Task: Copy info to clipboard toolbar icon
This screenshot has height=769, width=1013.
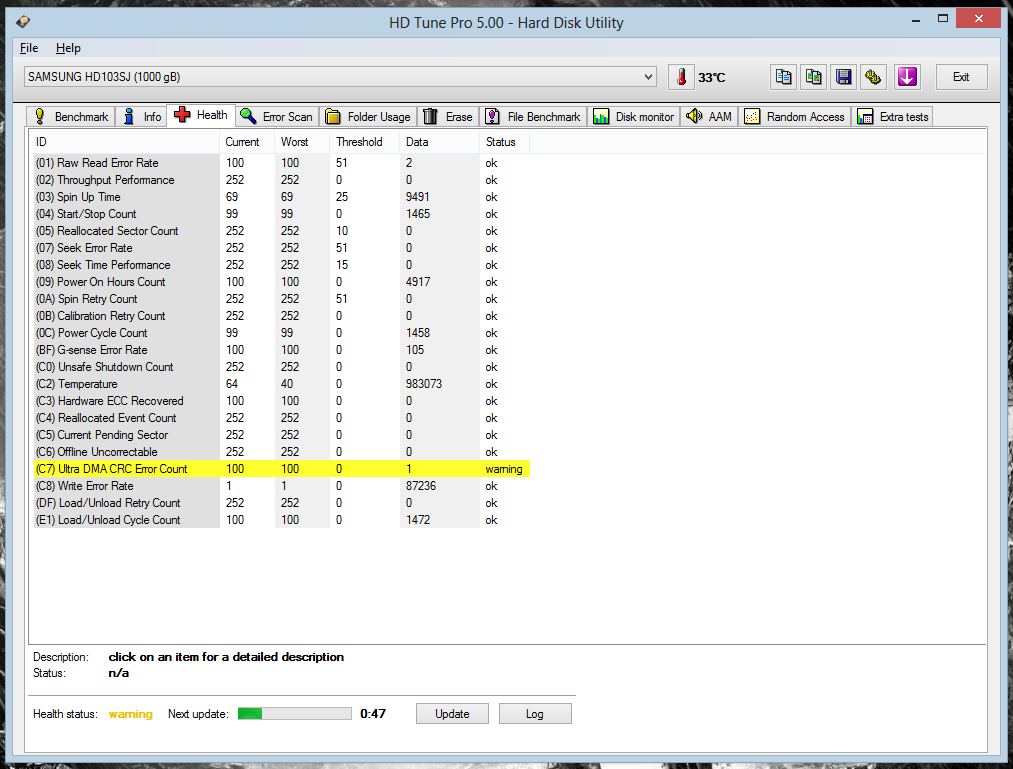Action: click(784, 77)
